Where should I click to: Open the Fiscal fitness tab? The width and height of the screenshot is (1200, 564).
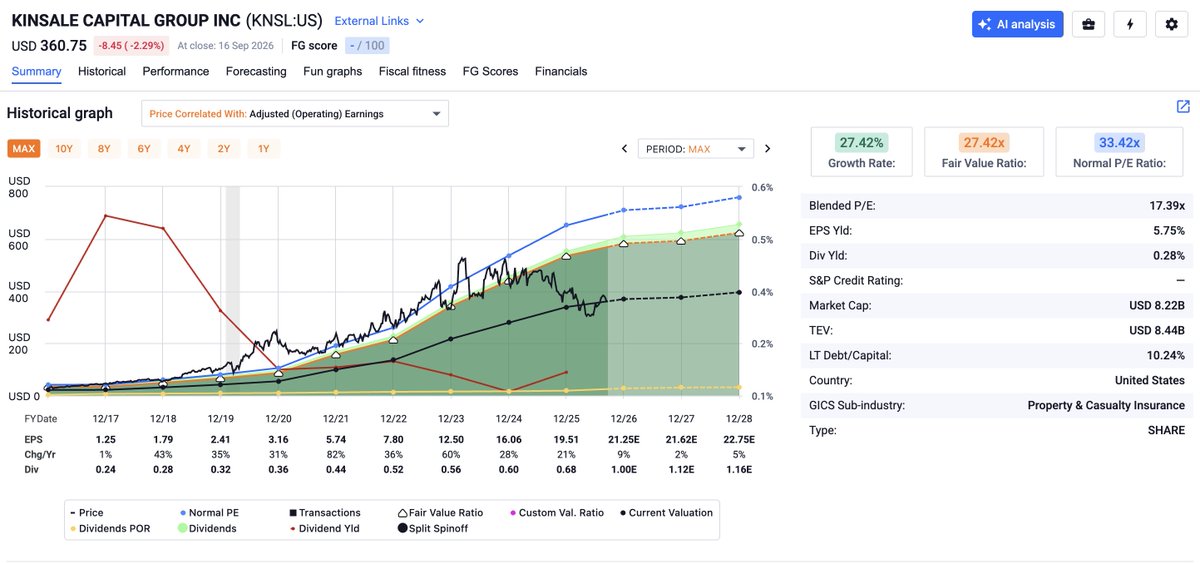click(x=412, y=71)
